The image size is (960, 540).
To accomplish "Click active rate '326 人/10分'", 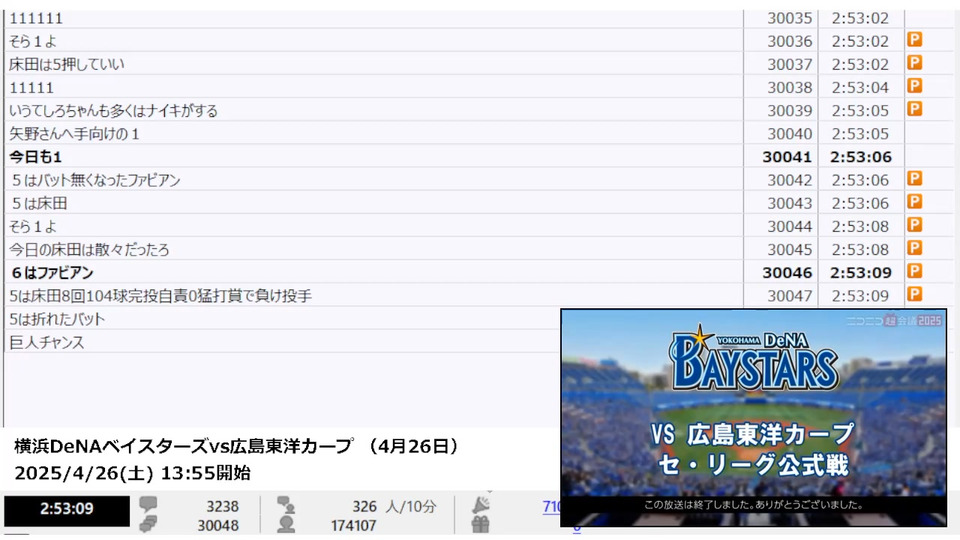I will 394,506.
